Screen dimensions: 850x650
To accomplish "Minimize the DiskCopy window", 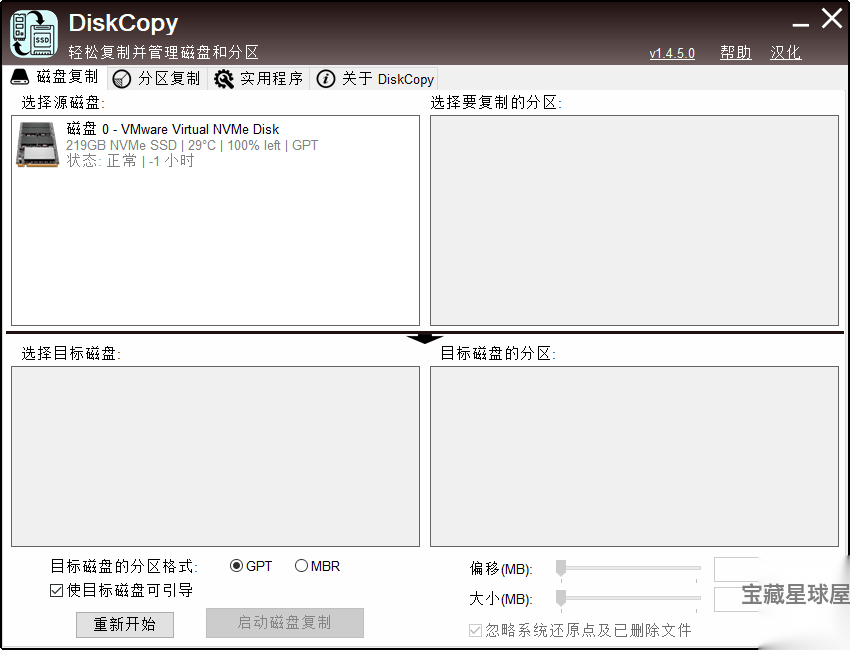I will click(x=801, y=24).
